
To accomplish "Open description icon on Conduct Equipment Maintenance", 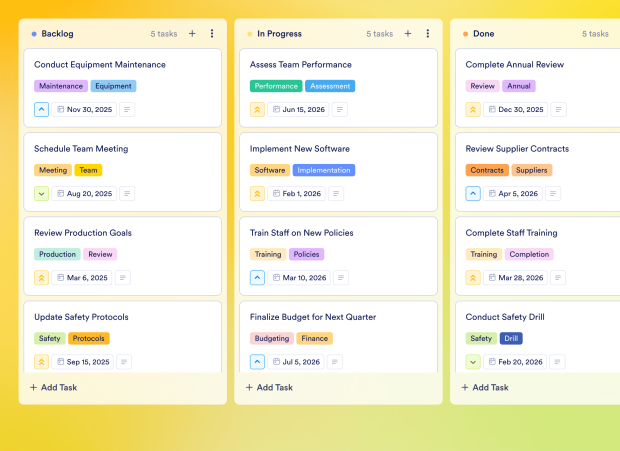I will click(127, 109).
